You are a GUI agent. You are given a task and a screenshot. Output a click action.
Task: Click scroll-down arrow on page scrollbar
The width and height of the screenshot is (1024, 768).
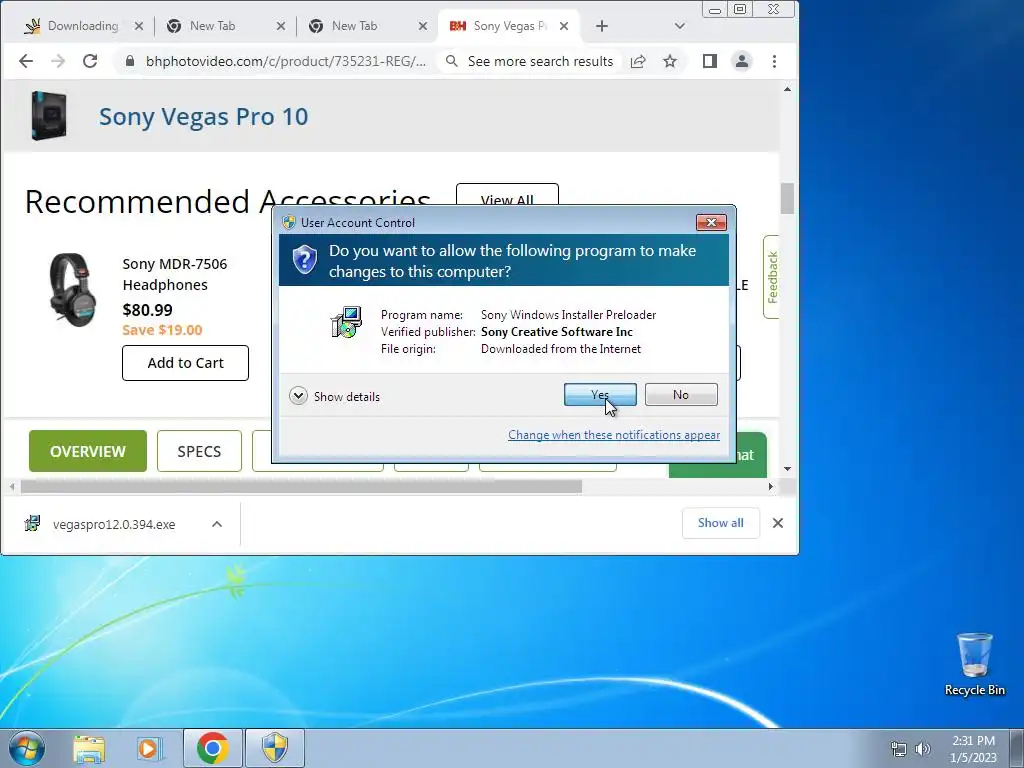(x=788, y=469)
